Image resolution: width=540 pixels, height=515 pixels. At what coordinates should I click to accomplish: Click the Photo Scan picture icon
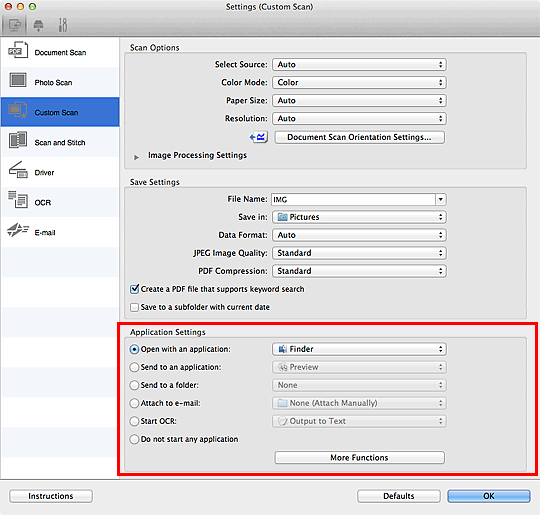[18, 80]
